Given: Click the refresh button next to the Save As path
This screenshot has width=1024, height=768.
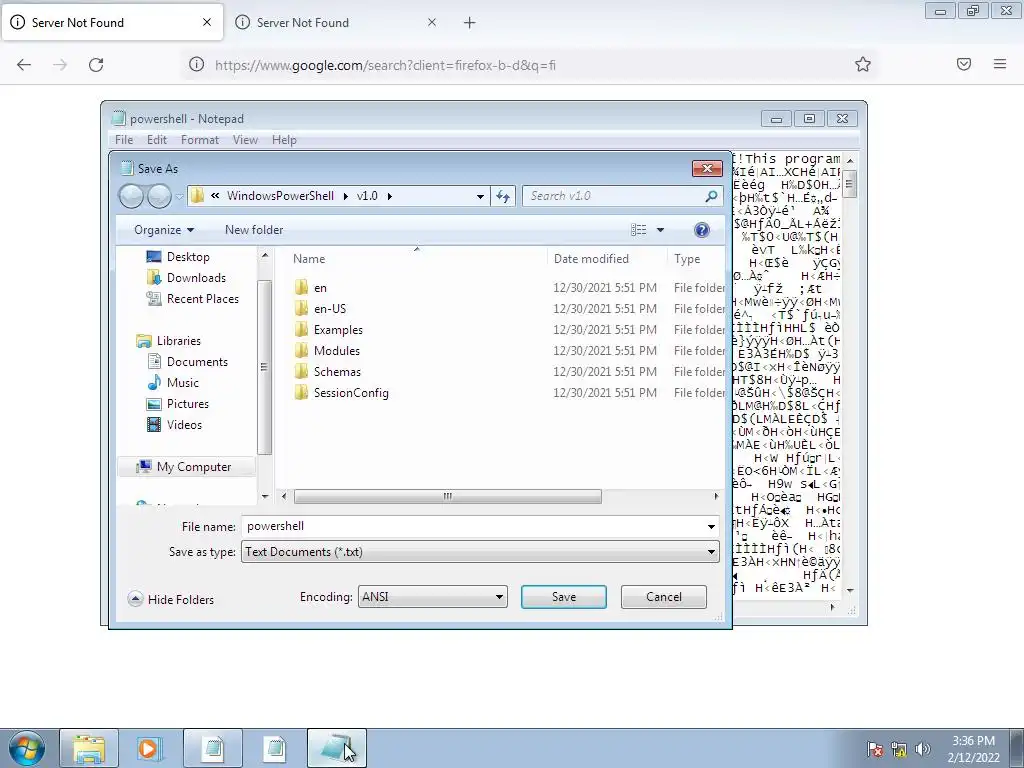Looking at the screenshot, I should click(x=503, y=196).
